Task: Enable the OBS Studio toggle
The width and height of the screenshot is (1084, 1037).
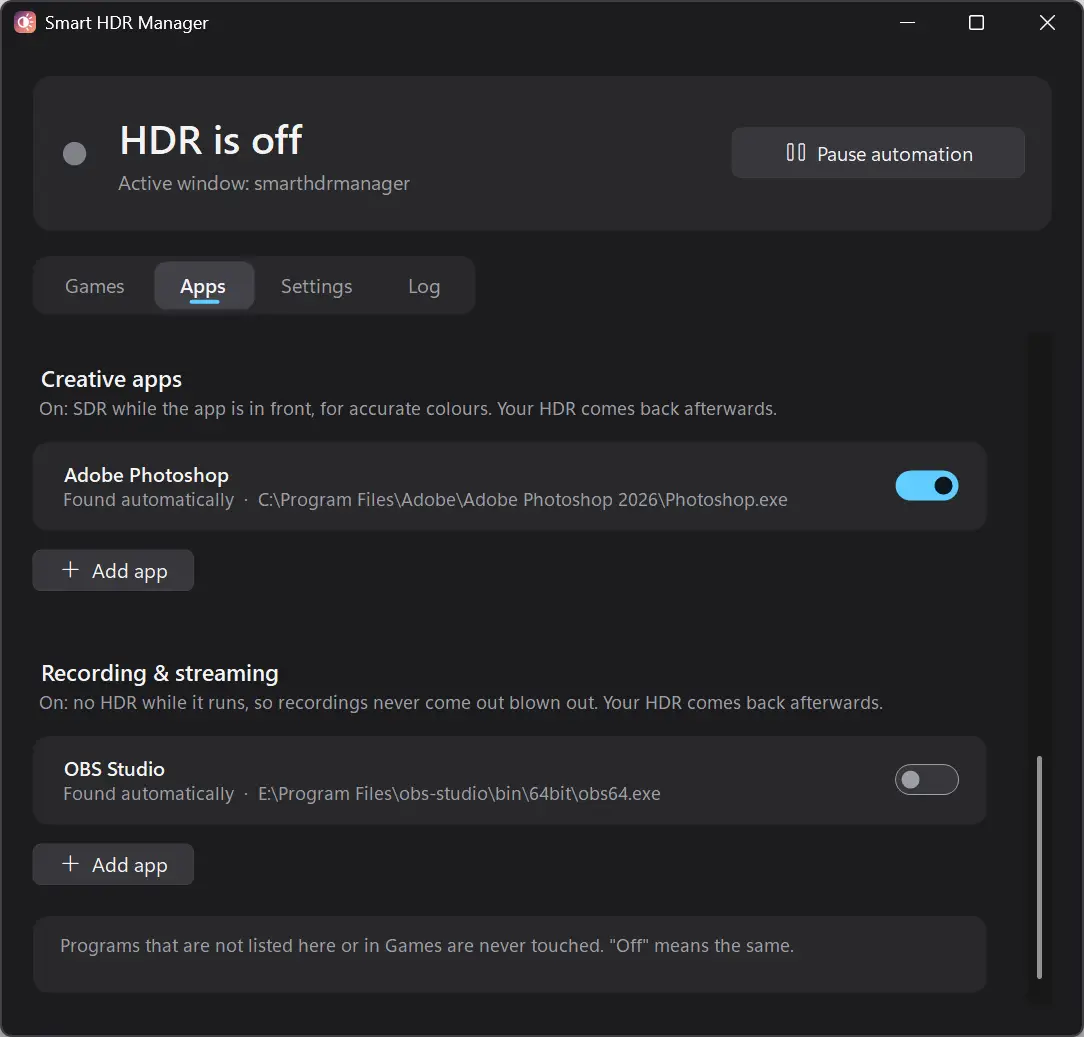Action: 926,780
